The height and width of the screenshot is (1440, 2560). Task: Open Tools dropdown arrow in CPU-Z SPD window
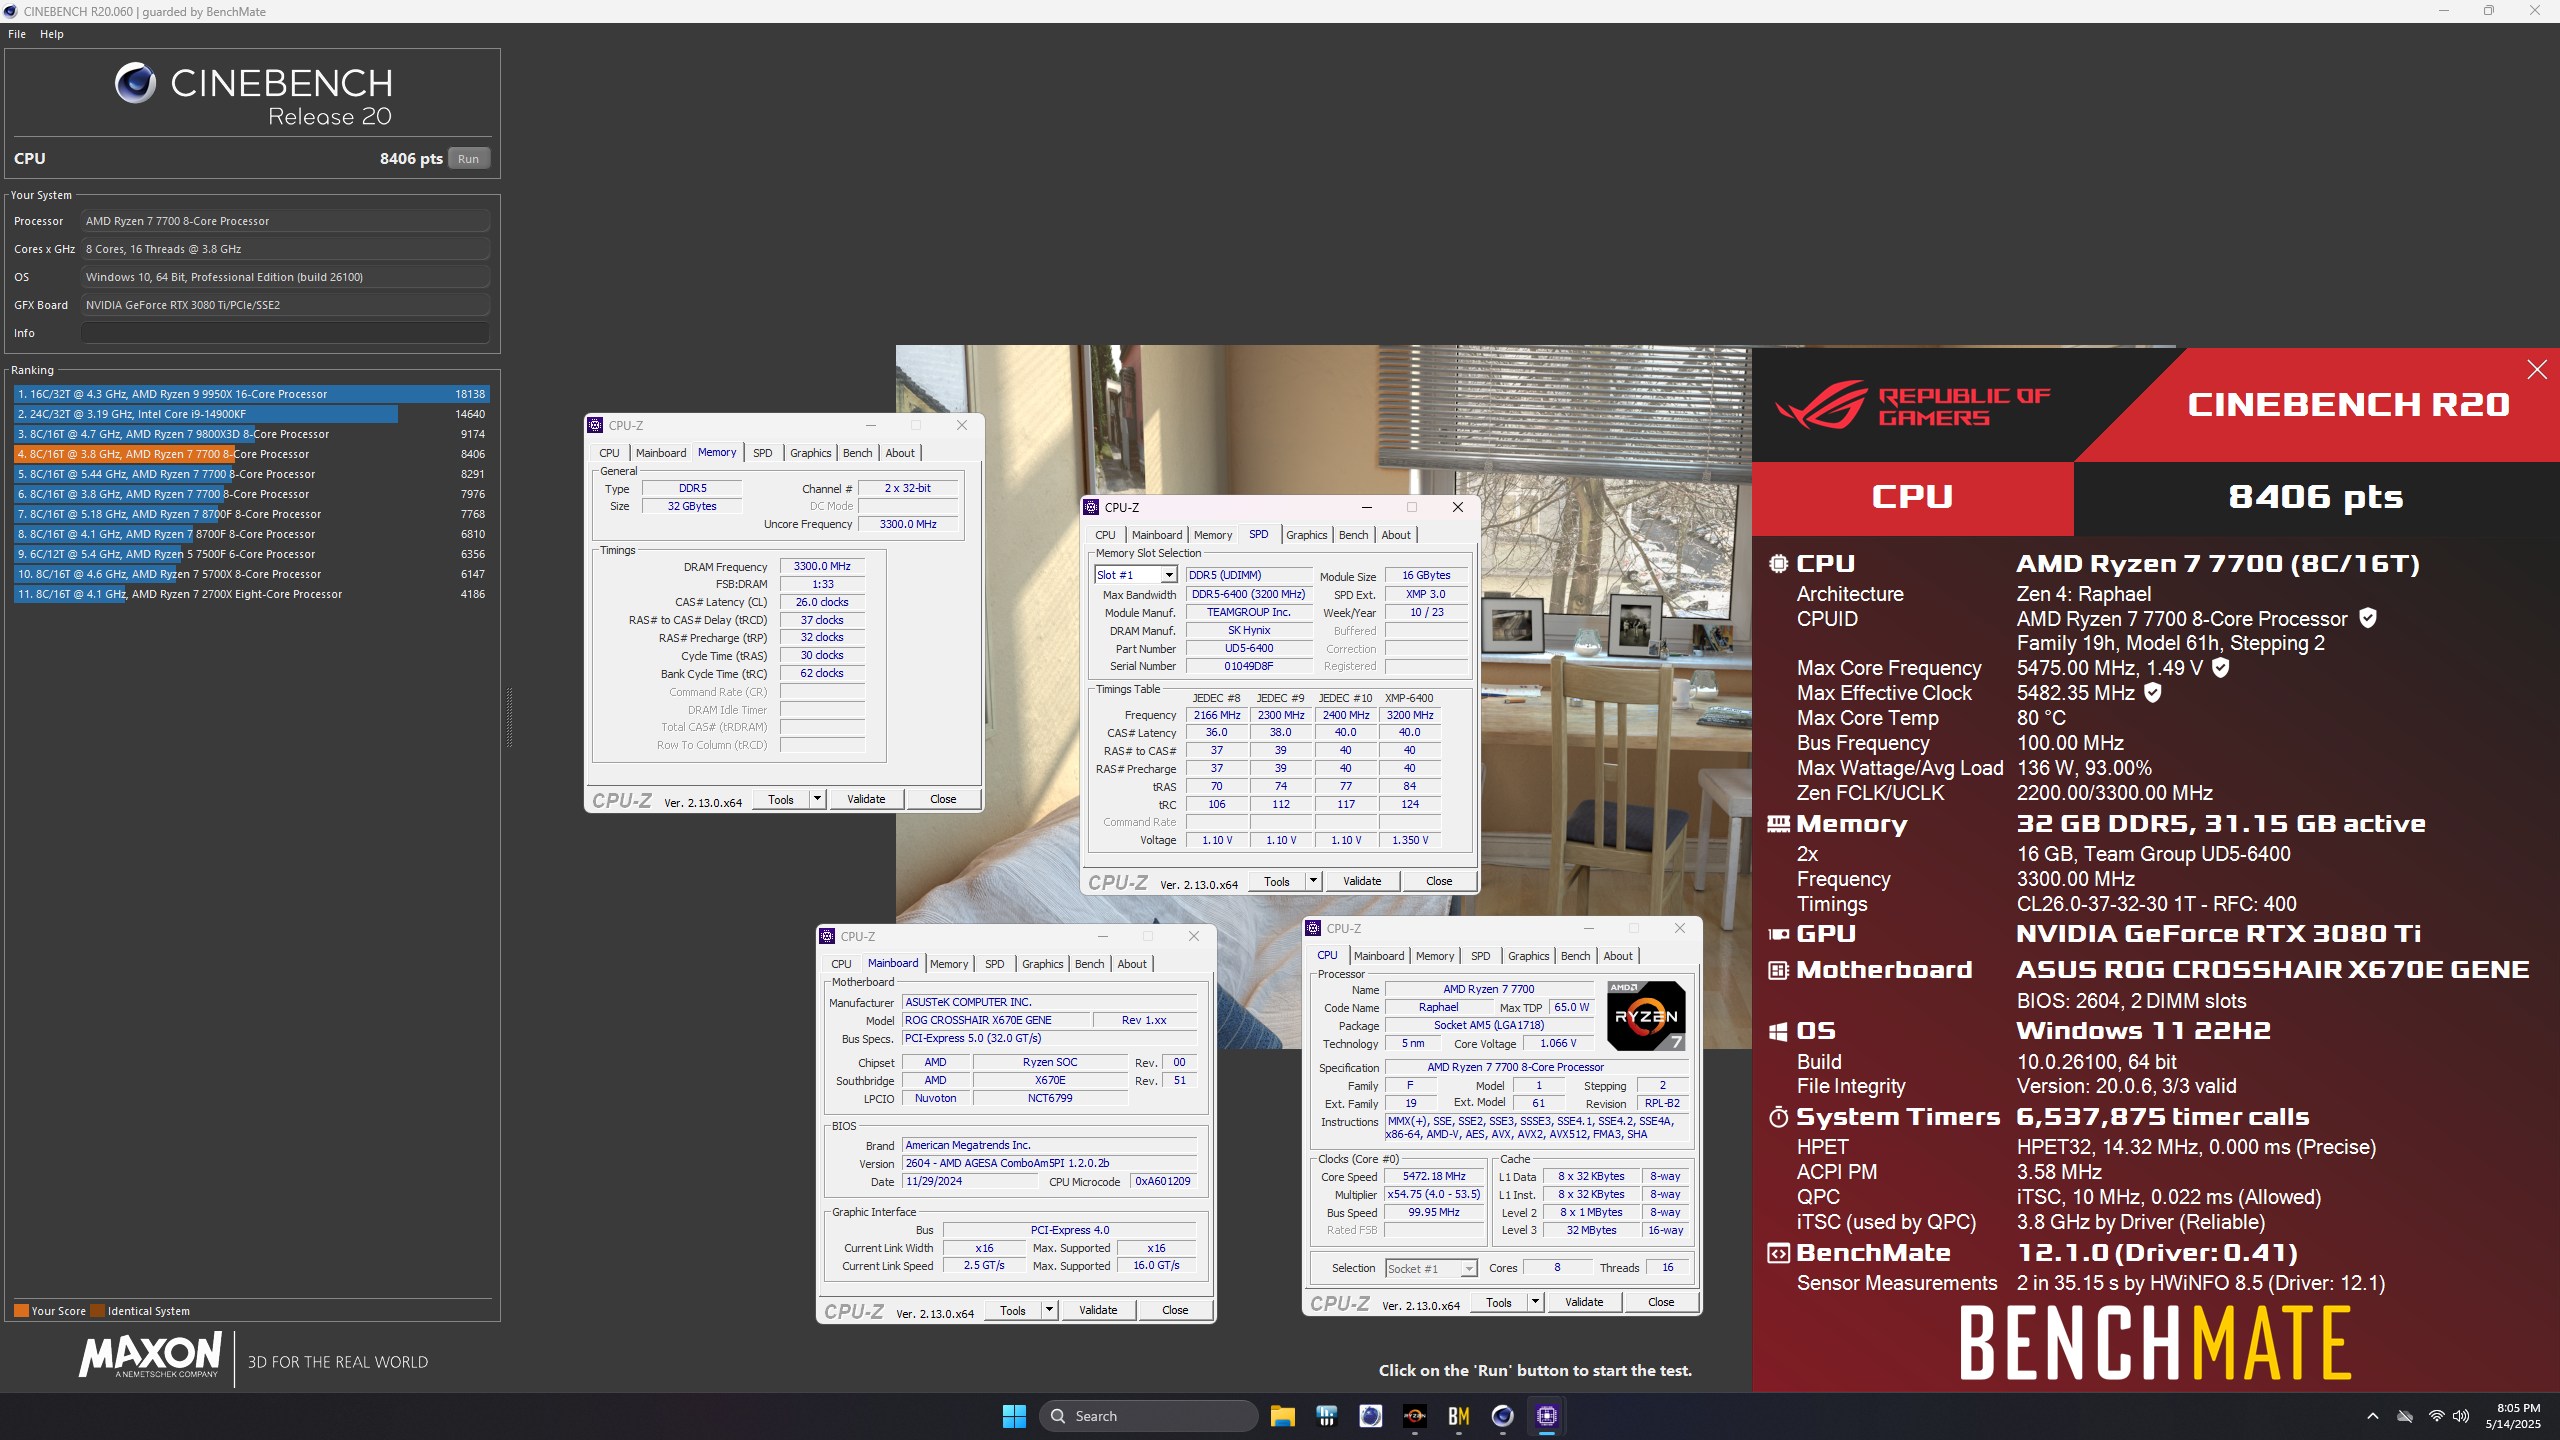[x=1313, y=881]
